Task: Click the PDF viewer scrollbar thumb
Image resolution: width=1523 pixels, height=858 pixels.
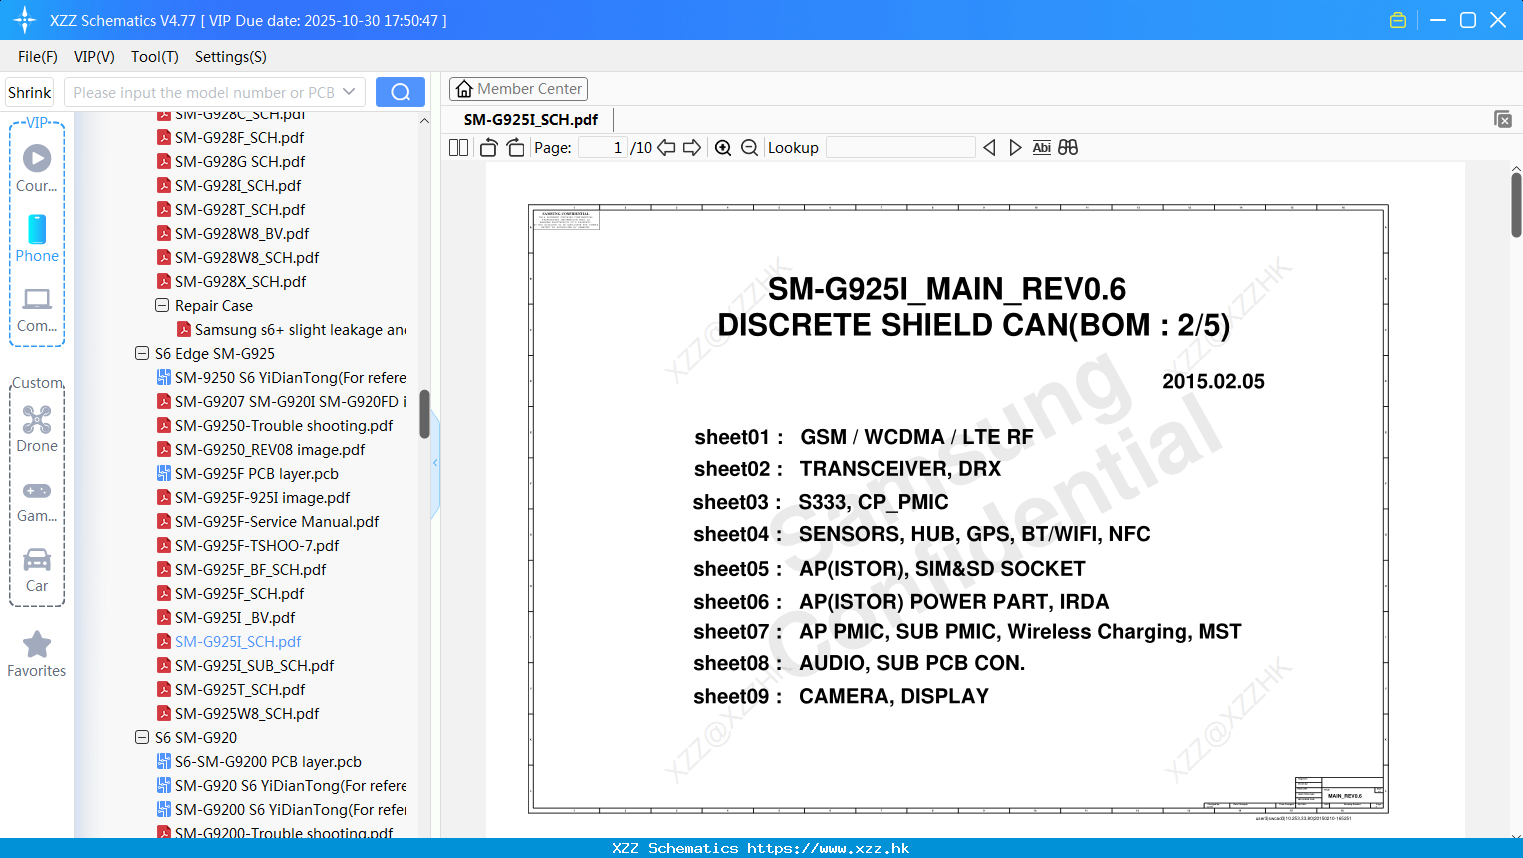Action: pyautogui.click(x=1516, y=204)
